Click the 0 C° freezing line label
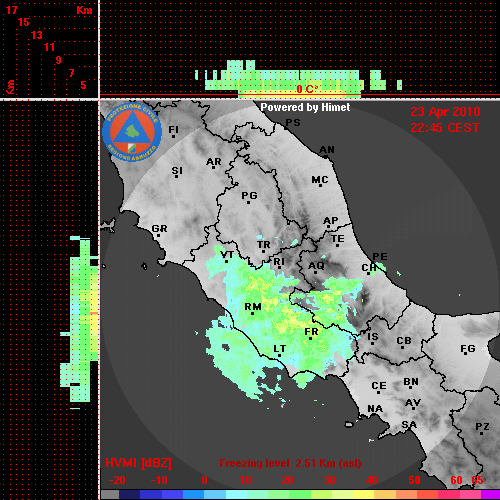500x500 pixels. (307, 89)
